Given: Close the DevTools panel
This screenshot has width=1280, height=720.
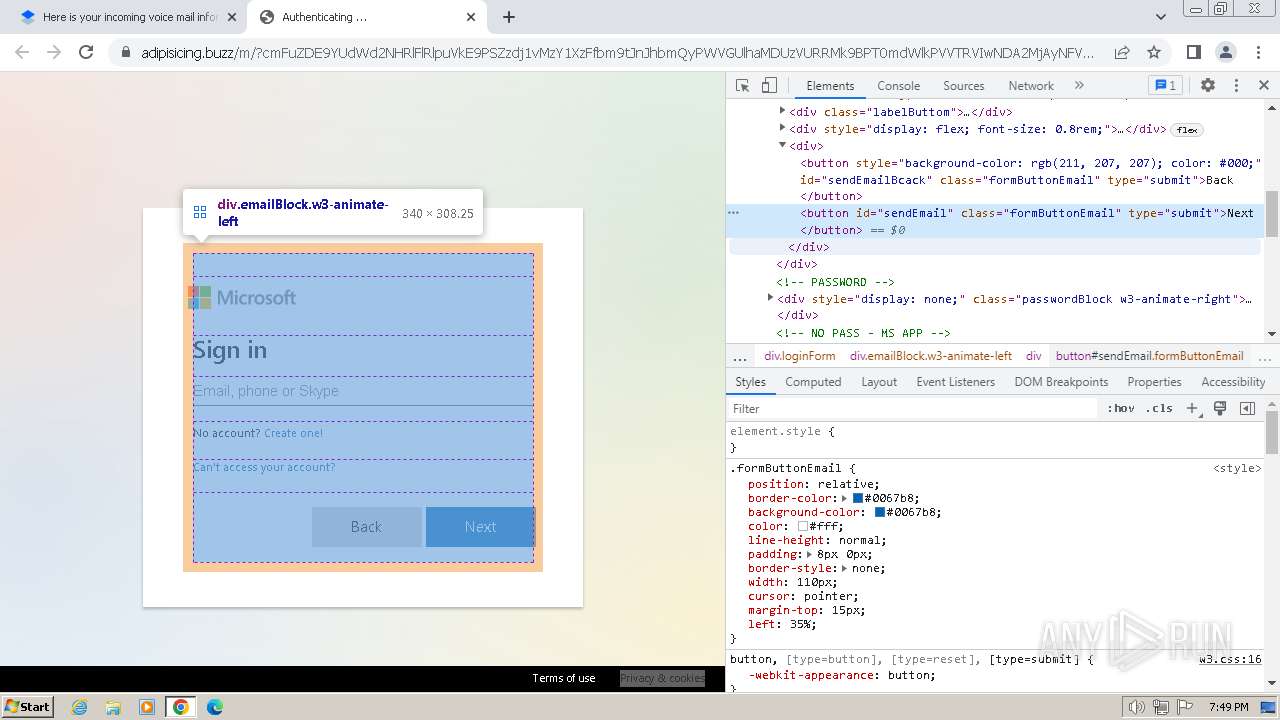Looking at the screenshot, I should click(x=1263, y=86).
